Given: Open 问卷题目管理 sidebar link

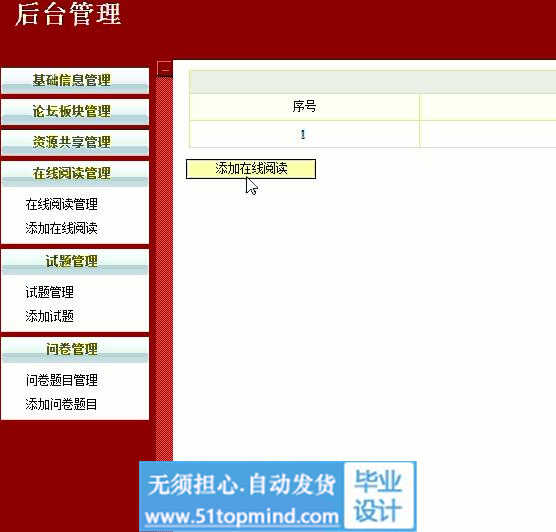Looking at the screenshot, I should tap(61, 380).
